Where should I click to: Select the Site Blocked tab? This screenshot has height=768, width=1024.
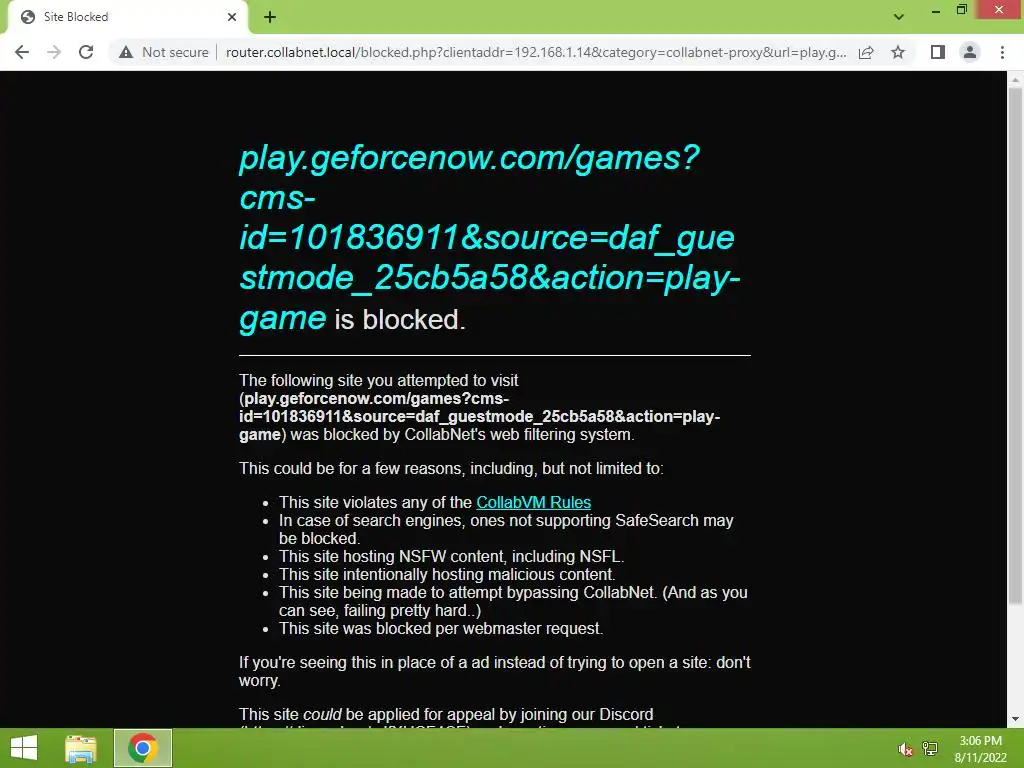127,17
